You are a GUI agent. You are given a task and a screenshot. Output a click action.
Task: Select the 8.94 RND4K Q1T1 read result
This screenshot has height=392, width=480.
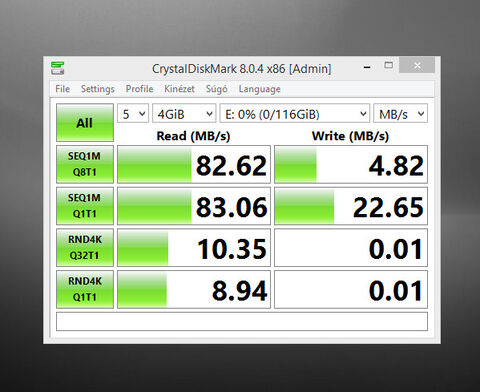click(x=194, y=289)
